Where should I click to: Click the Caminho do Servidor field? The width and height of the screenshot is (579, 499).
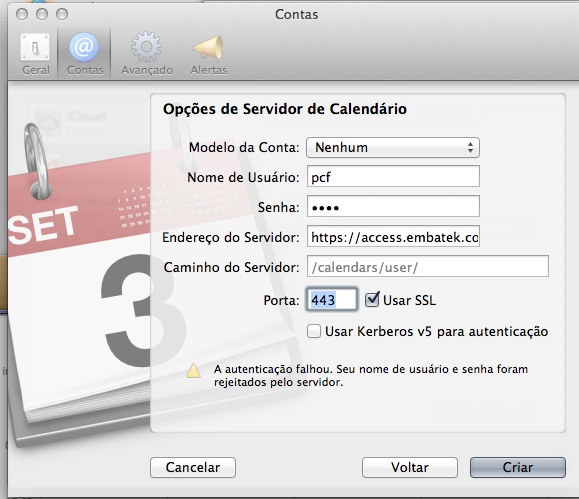[428, 267]
